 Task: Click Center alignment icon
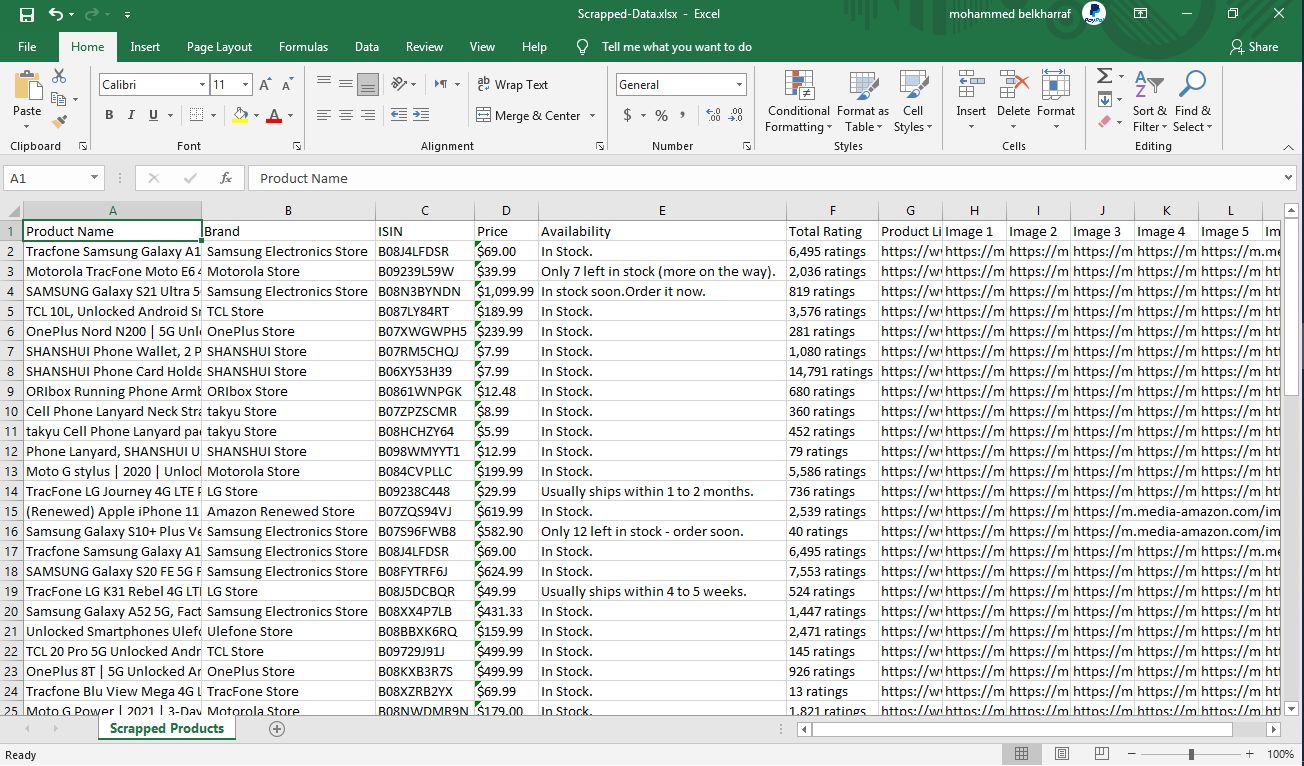345,116
